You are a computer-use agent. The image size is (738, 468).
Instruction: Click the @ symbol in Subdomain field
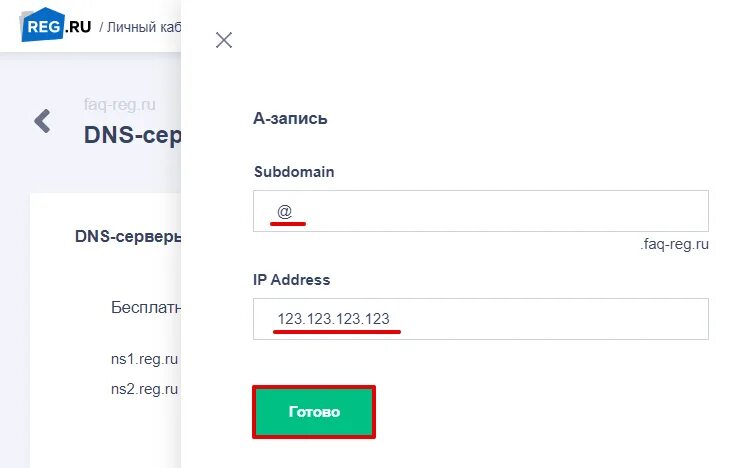pyautogui.click(x=284, y=212)
